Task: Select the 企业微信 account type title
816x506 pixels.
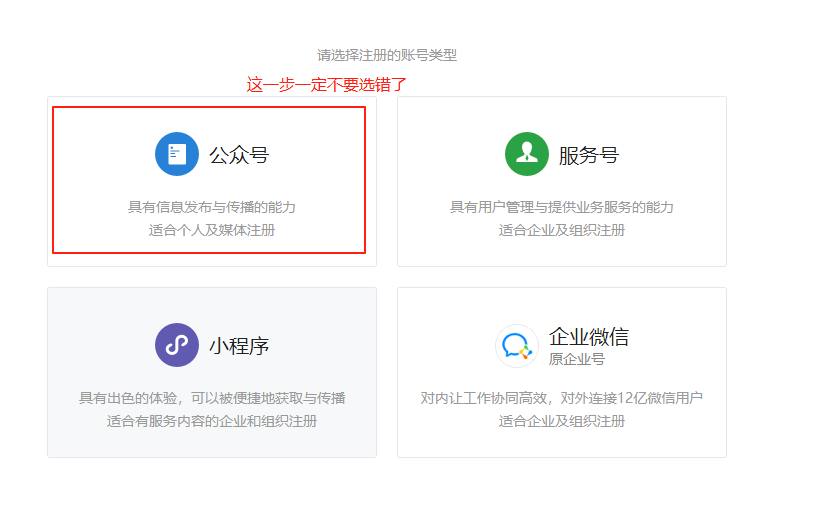Action: tap(589, 337)
